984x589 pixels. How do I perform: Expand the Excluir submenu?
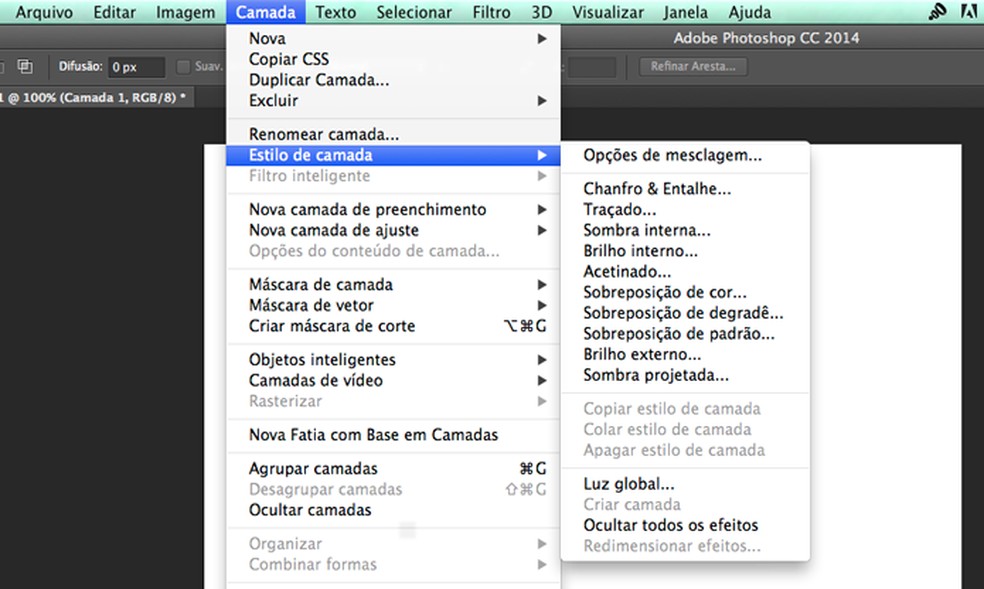pos(393,100)
